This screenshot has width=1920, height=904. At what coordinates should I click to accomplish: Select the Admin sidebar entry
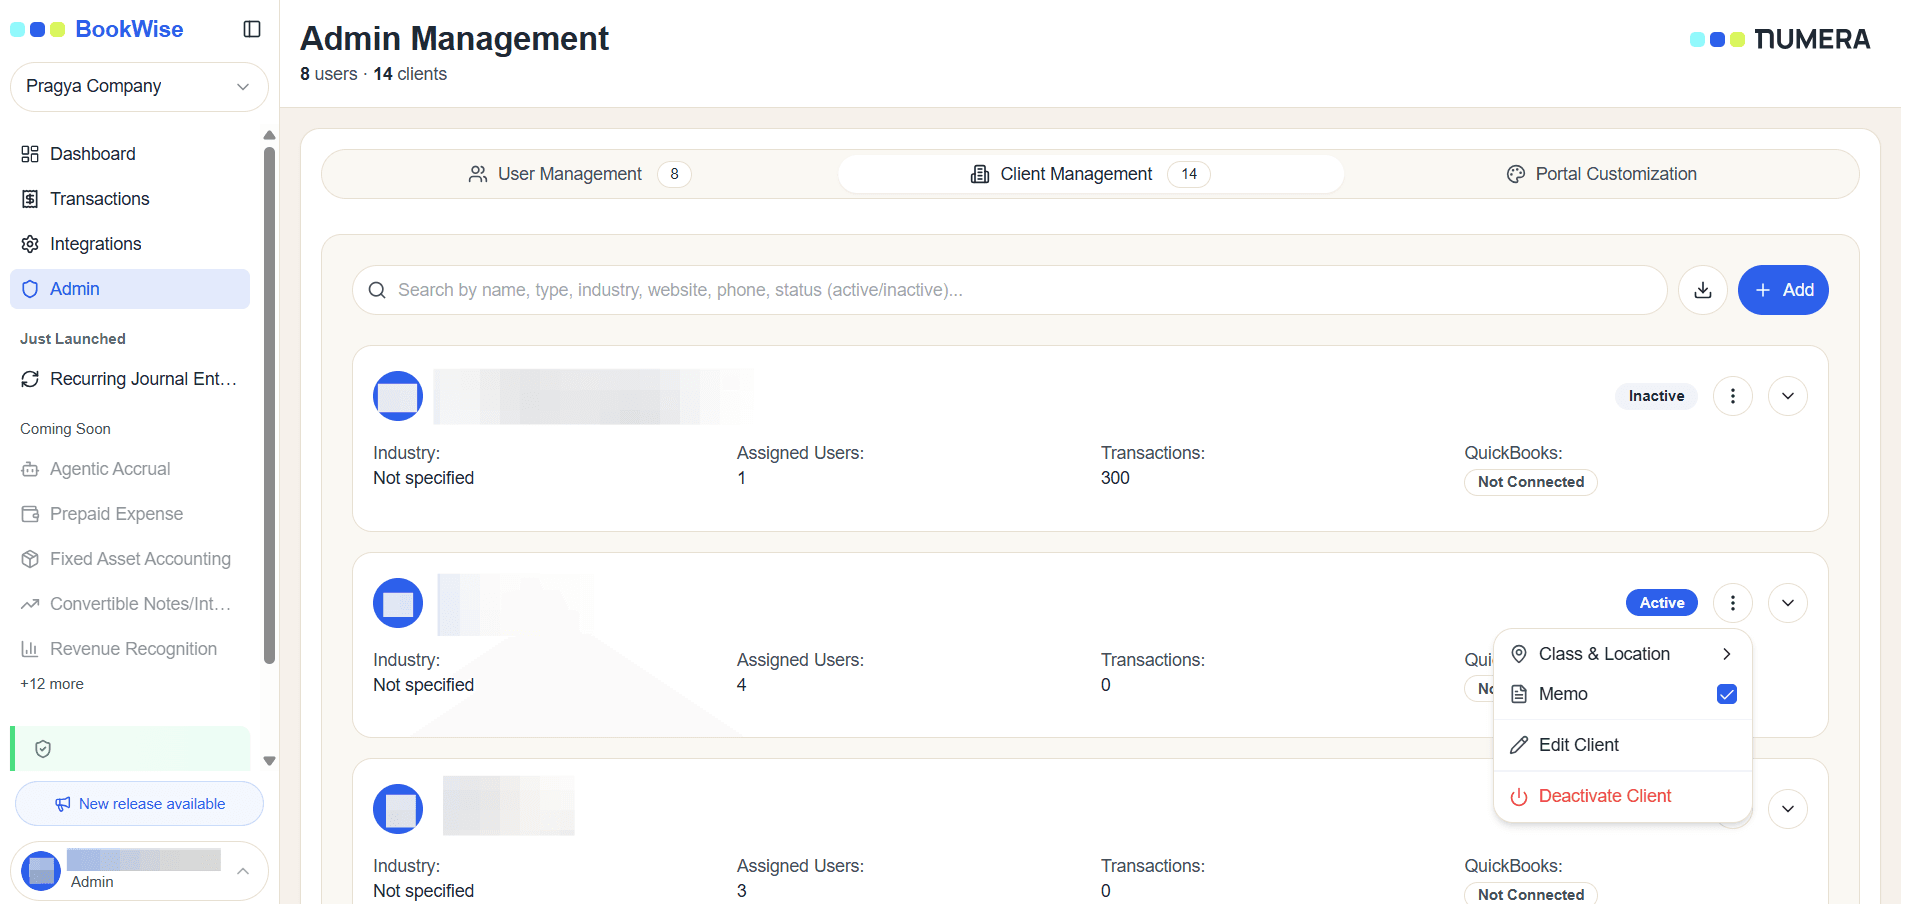[130, 289]
